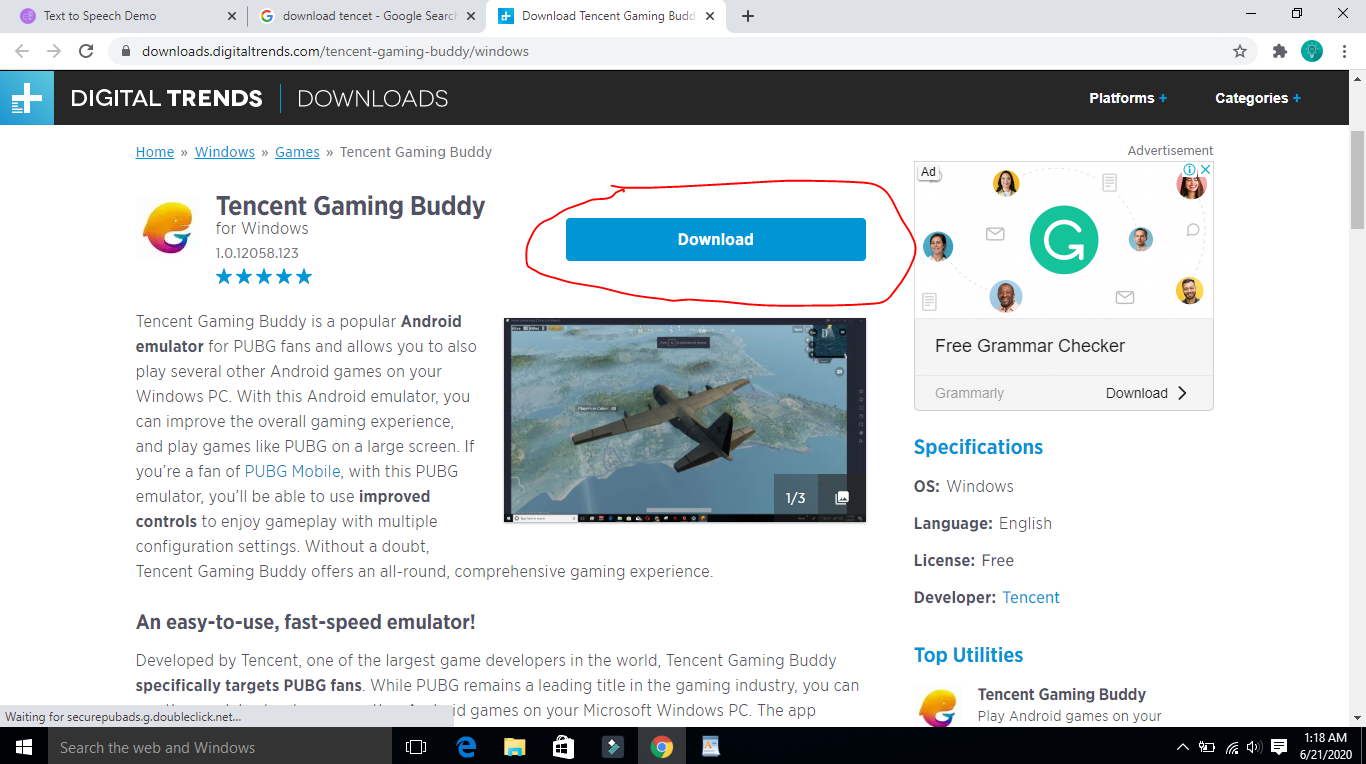Click the Chrome taskbar icon
Screen dimensions: 1366x764
(661, 747)
